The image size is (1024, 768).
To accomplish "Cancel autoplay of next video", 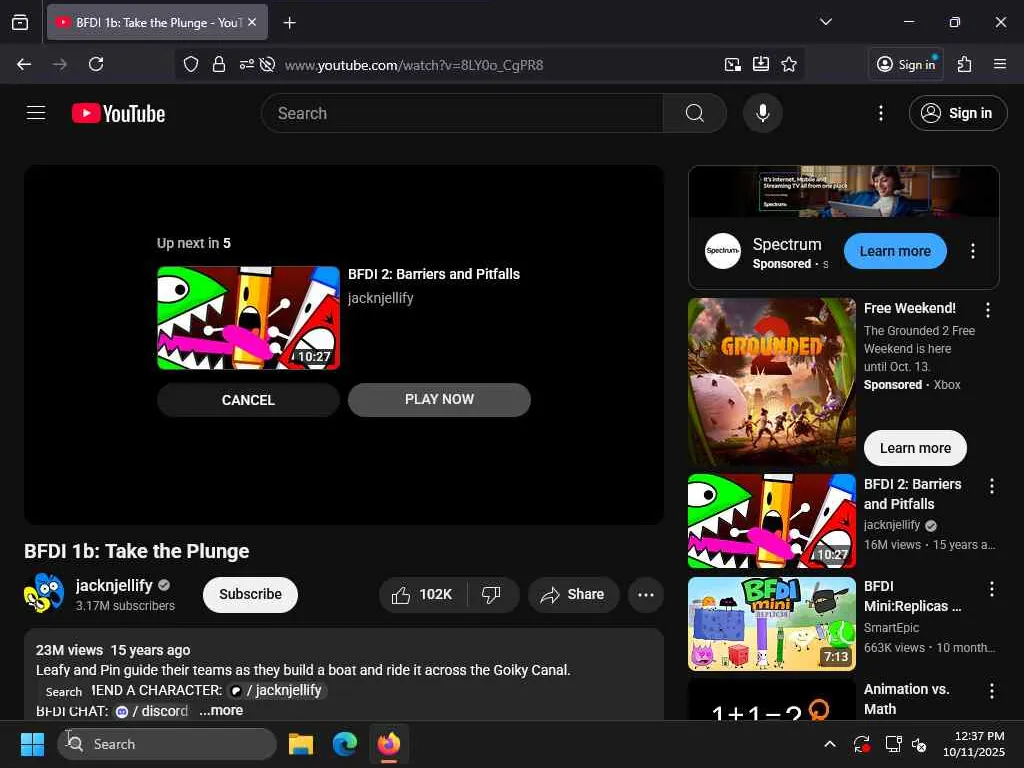I will [x=248, y=400].
